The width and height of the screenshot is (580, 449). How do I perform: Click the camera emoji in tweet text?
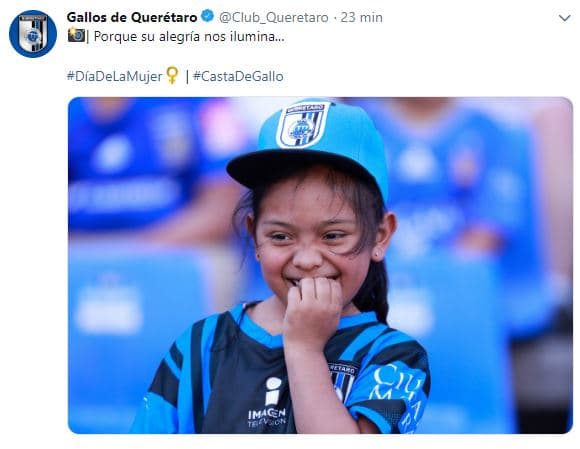click(77, 36)
